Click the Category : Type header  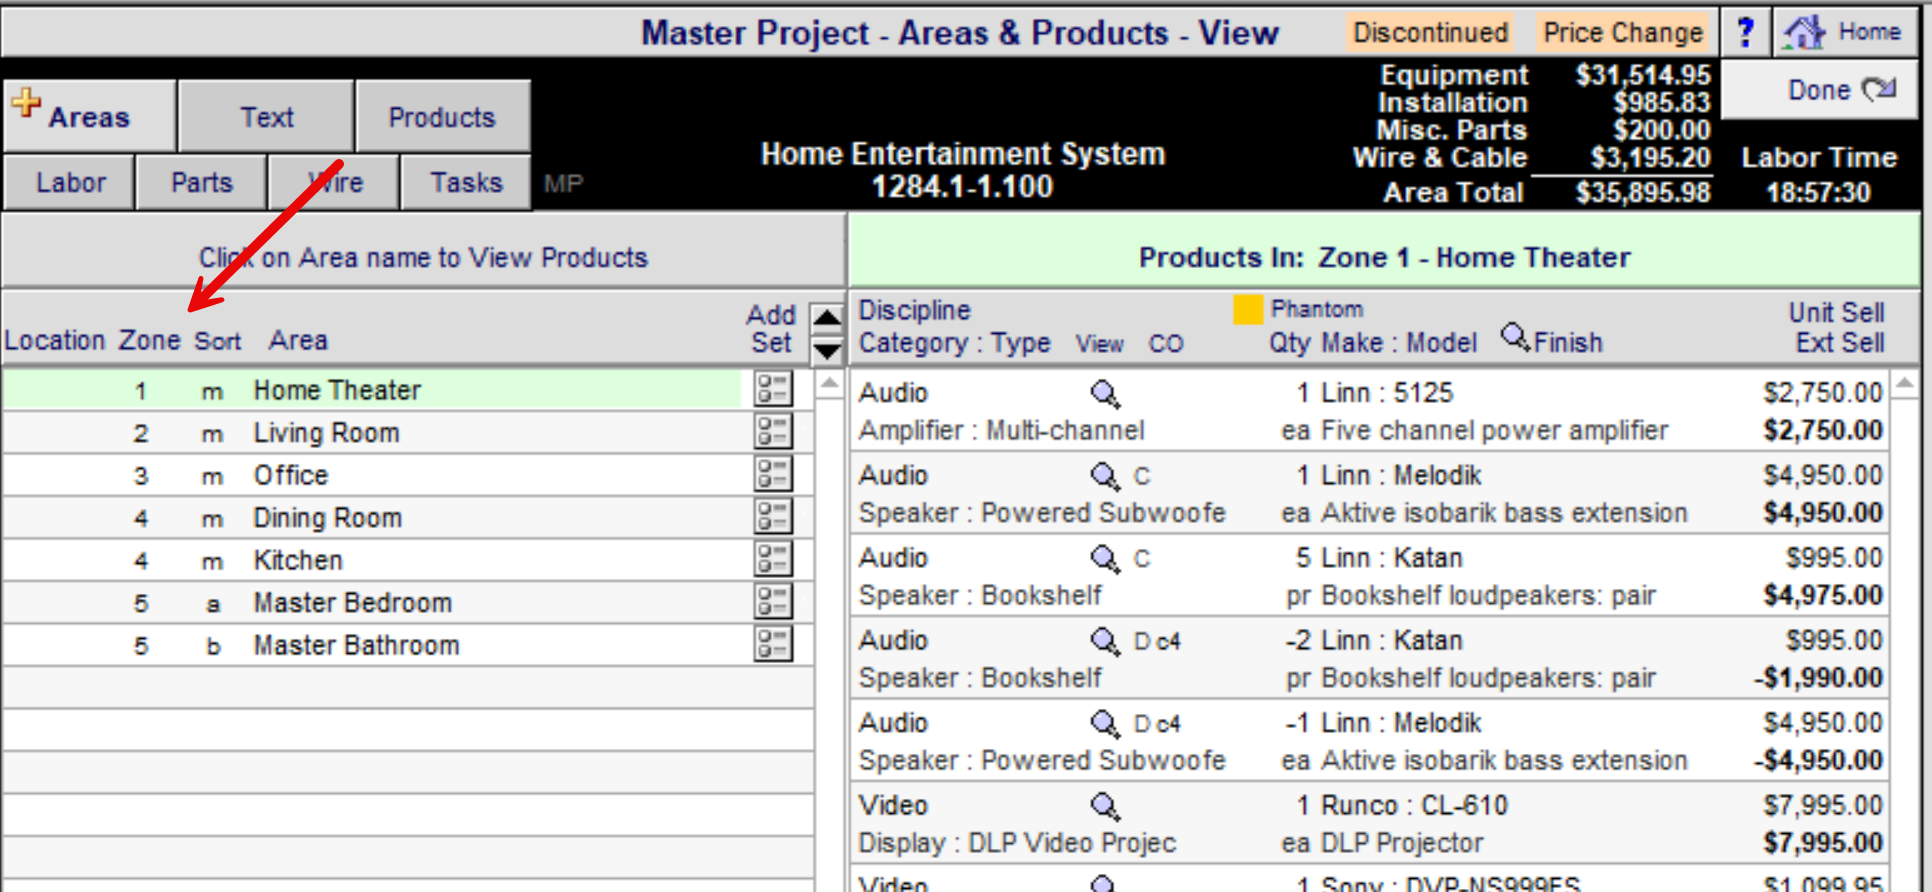(954, 343)
